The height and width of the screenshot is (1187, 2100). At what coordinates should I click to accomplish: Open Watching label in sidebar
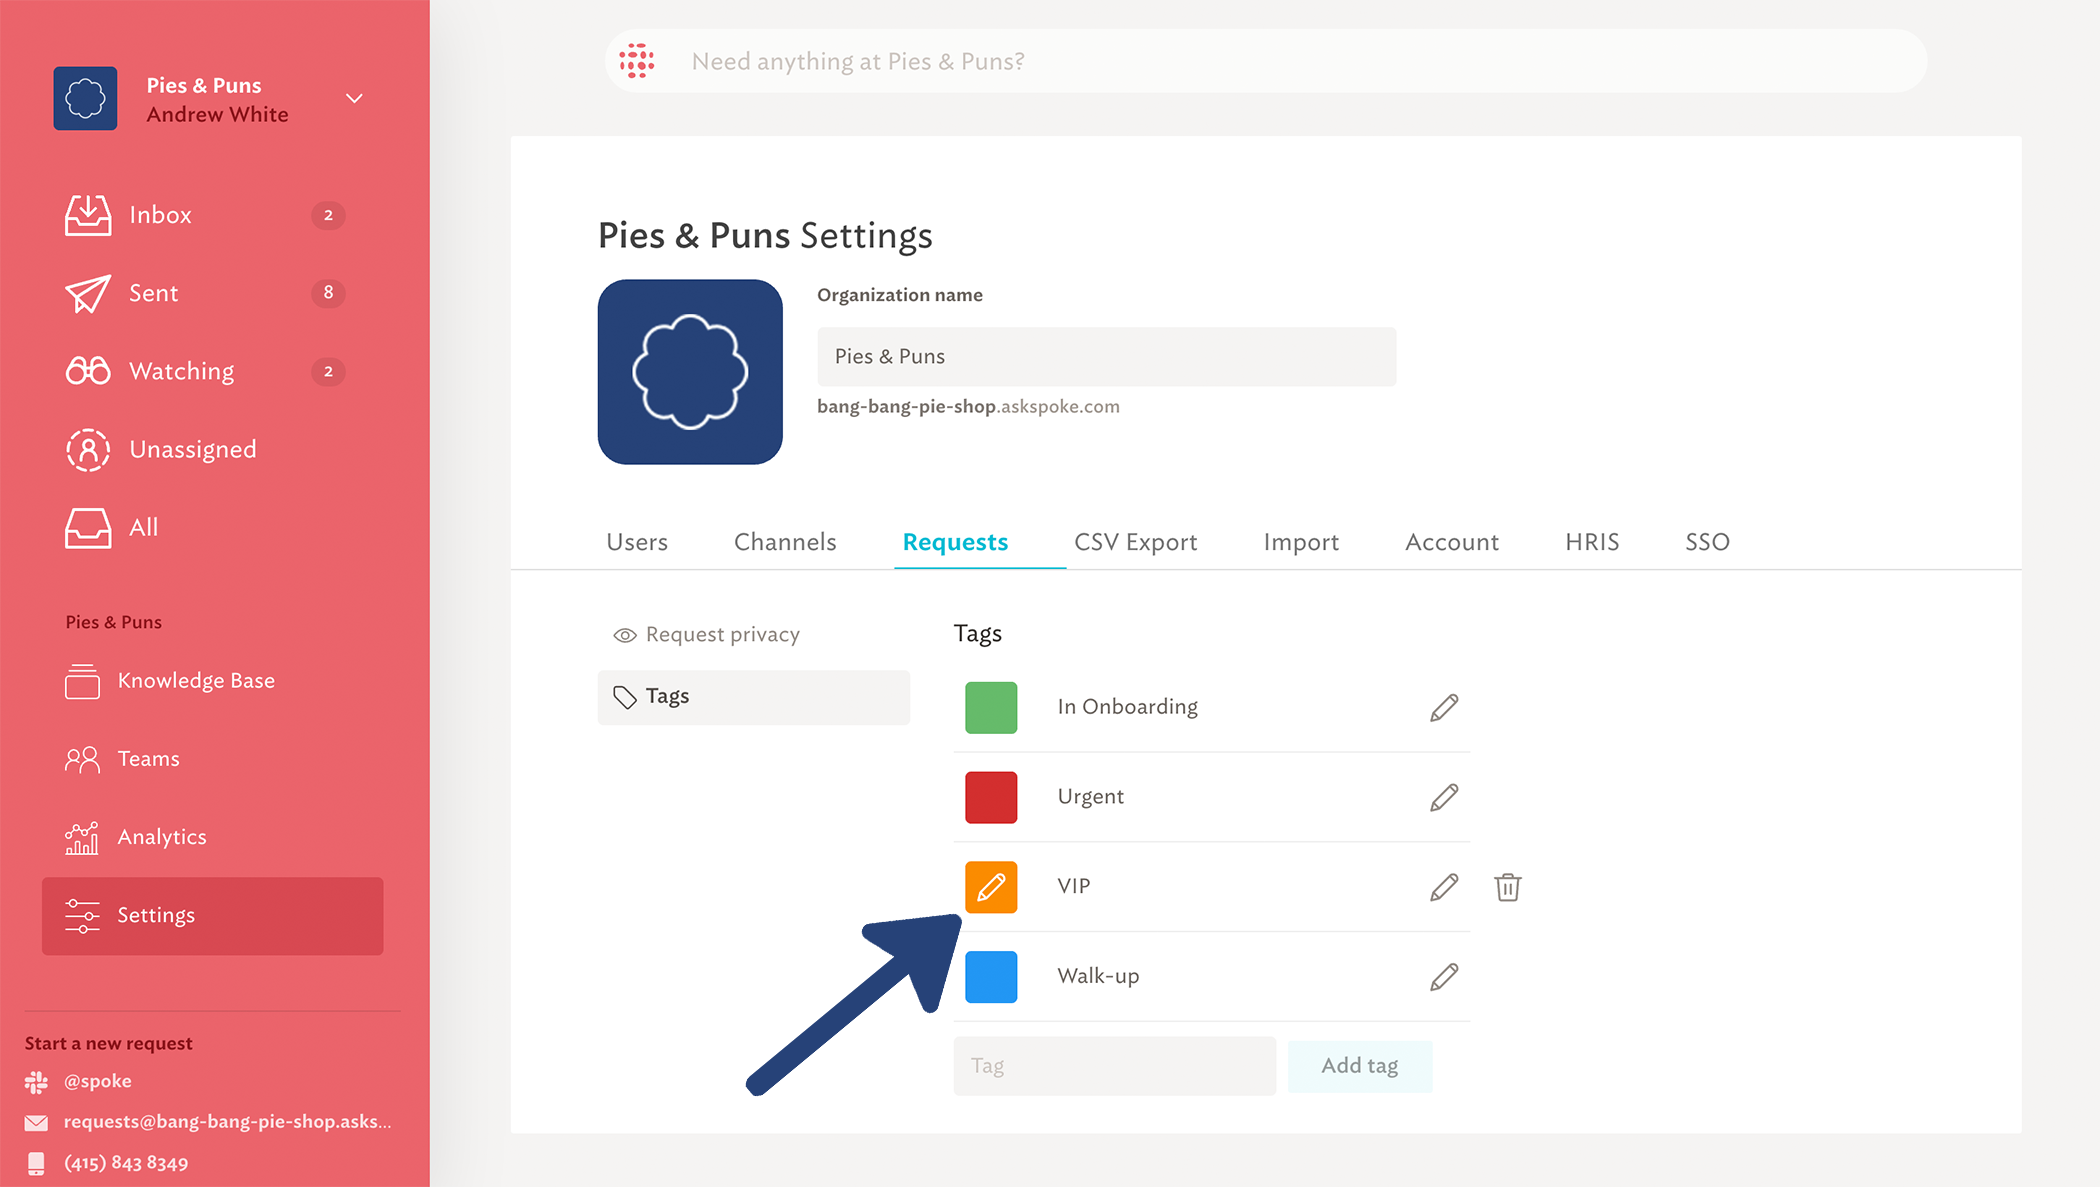(x=181, y=371)
